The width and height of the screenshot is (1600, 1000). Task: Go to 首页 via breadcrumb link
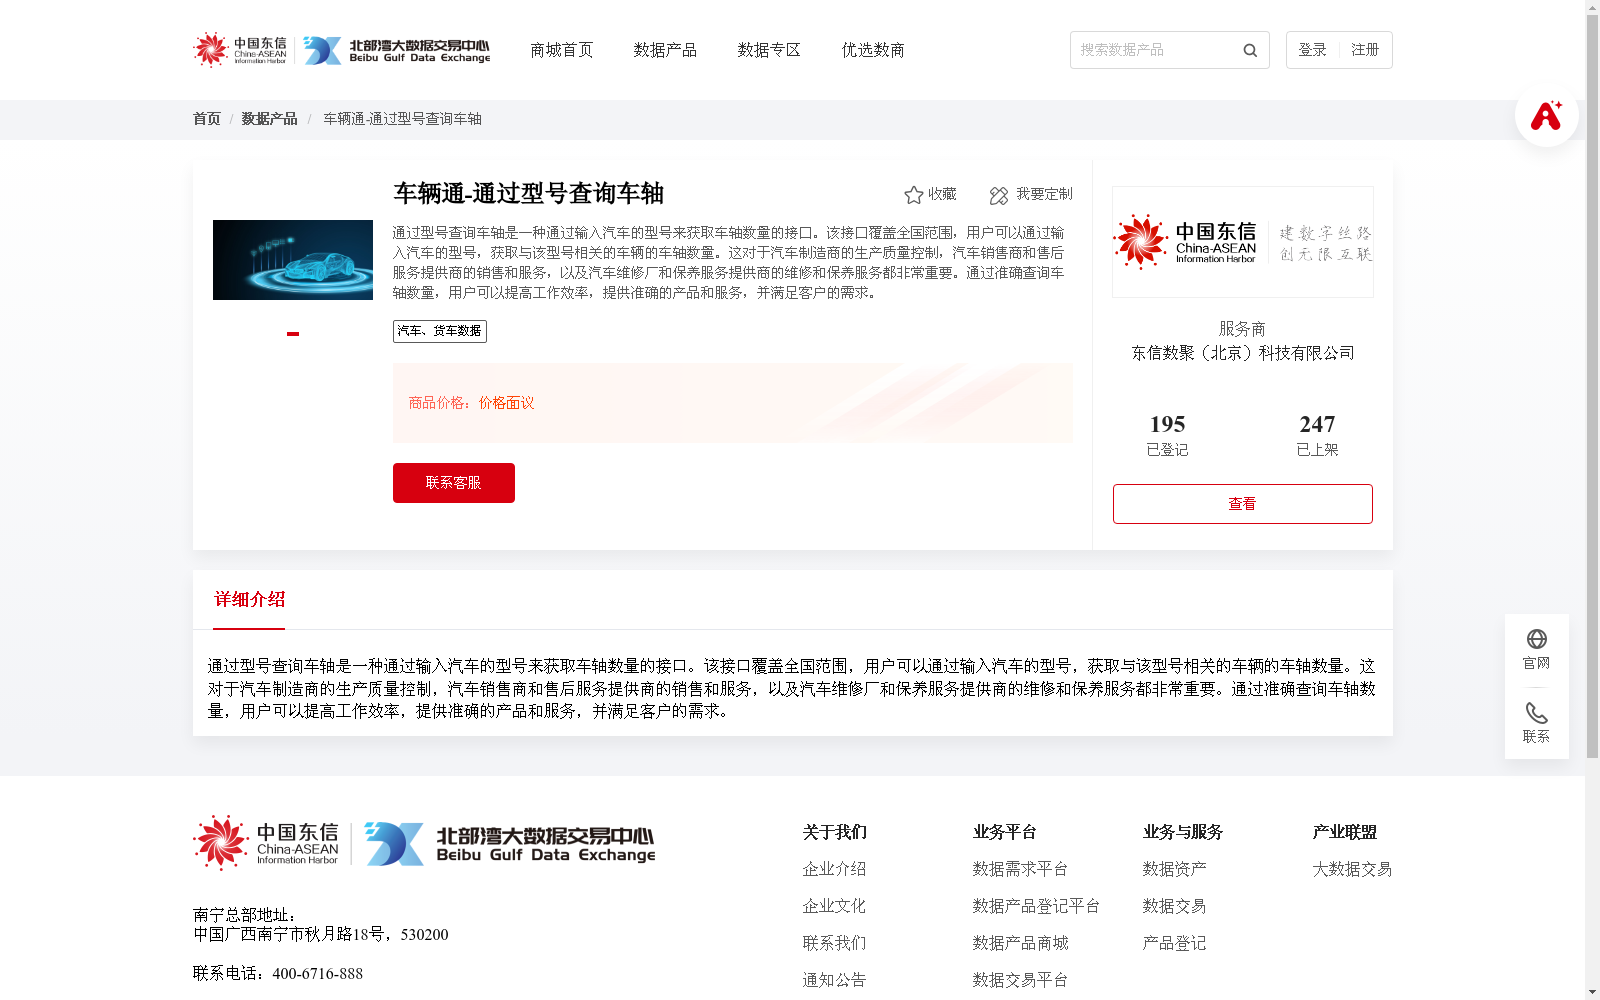[x=206, y=119]
